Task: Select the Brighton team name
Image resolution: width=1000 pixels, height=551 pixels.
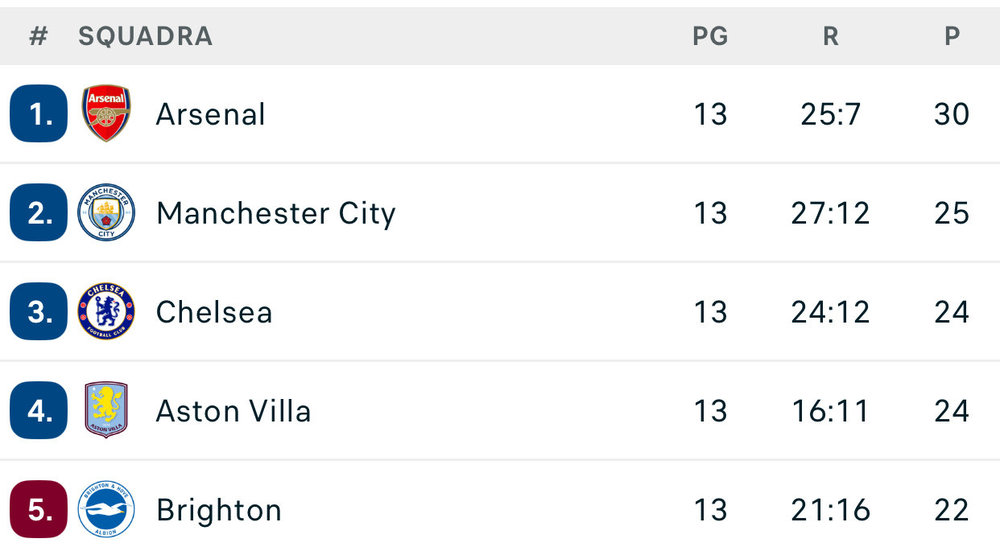Action: [218, 510]
